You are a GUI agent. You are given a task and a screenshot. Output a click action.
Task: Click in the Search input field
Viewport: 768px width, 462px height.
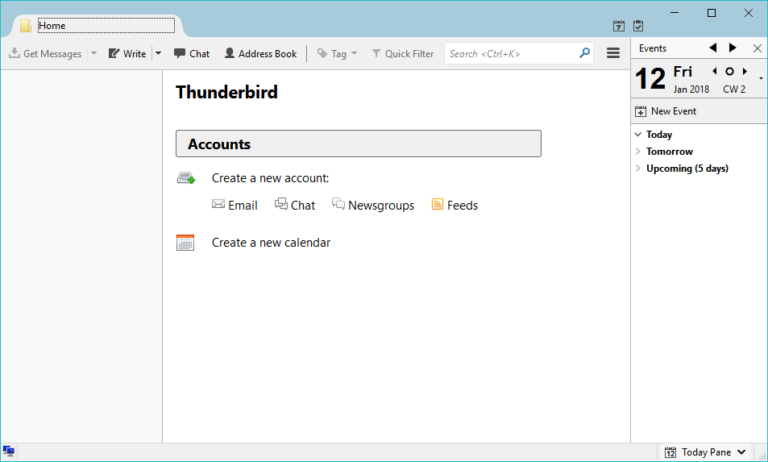[510, 53]
